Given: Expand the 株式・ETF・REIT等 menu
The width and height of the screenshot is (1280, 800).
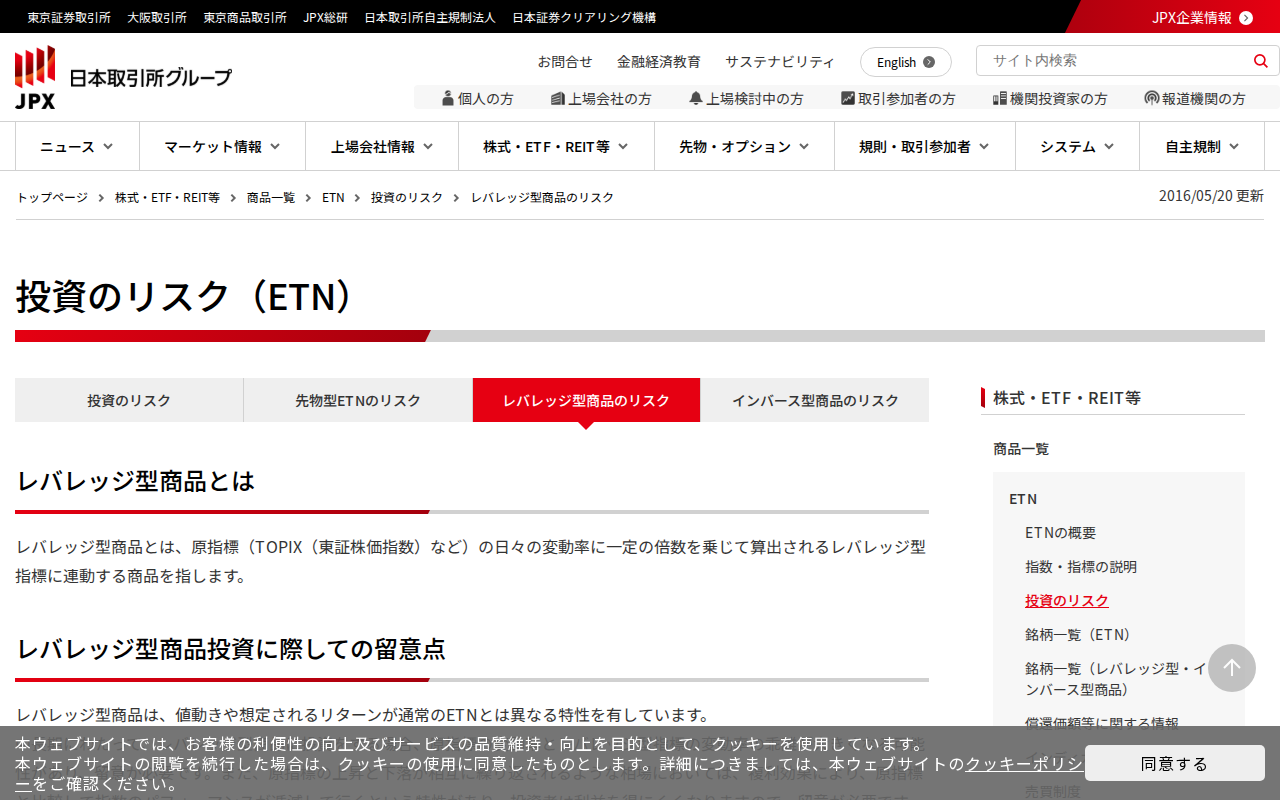Looking at the screenshot, I should [x=556, y=146].
